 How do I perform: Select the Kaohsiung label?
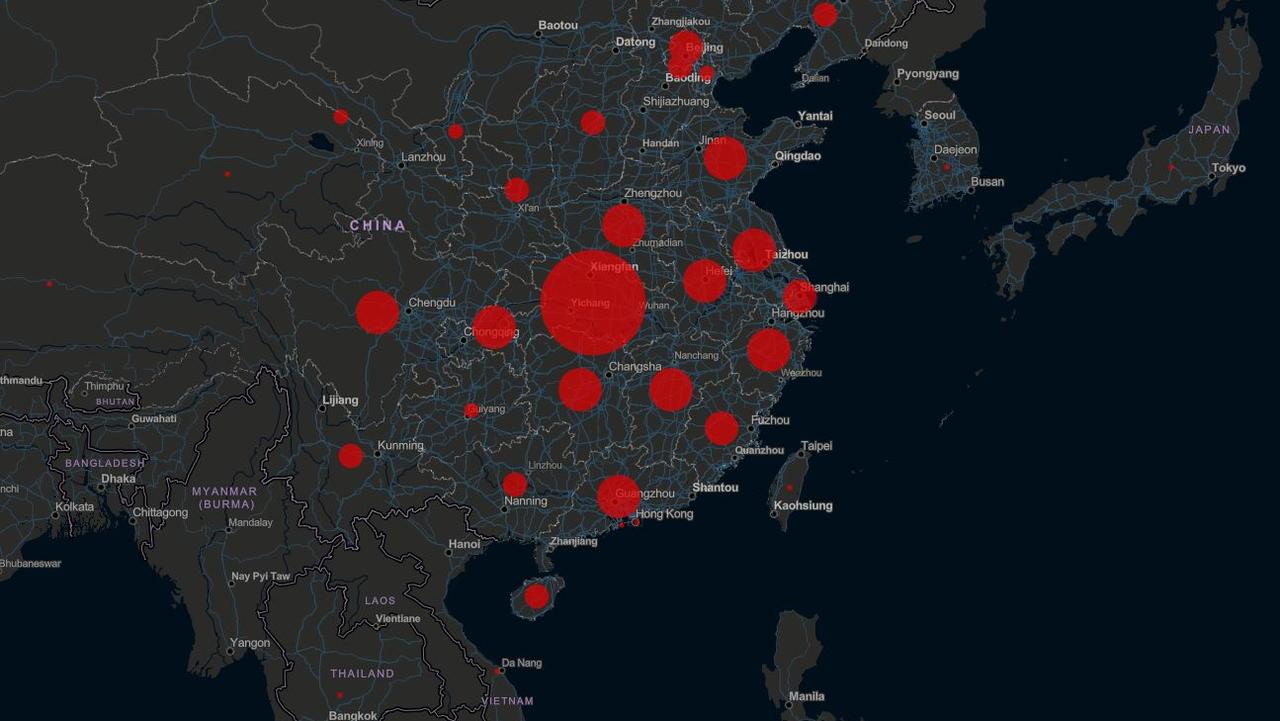click(803, 506)
